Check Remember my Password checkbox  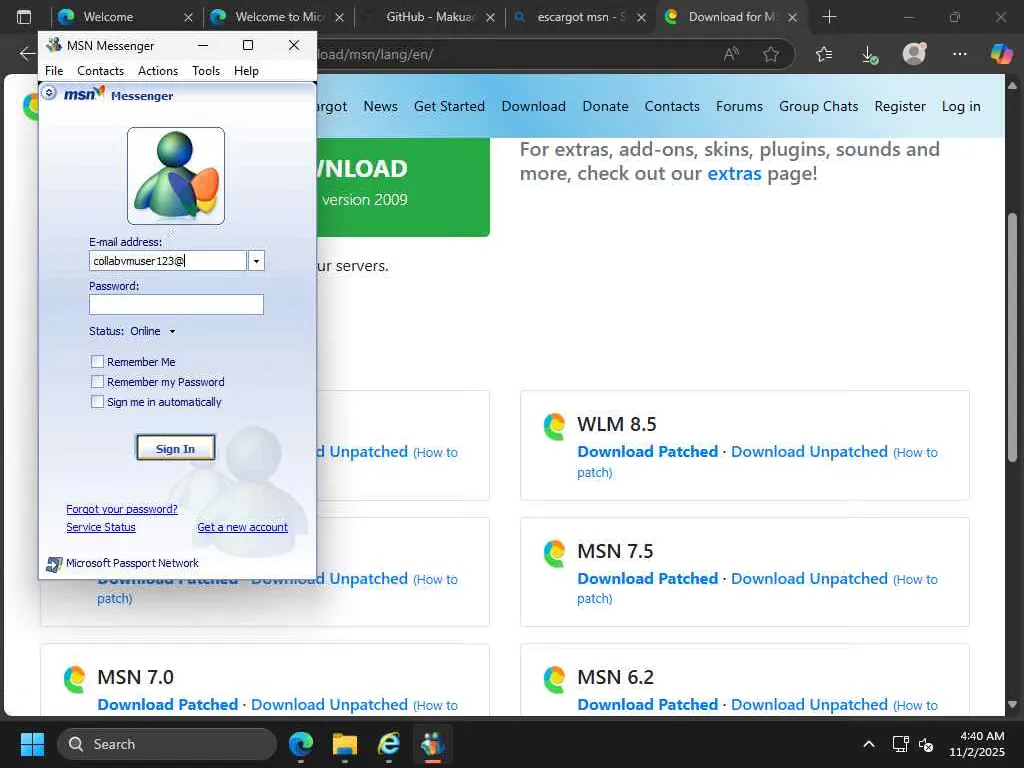click(97, 381)
